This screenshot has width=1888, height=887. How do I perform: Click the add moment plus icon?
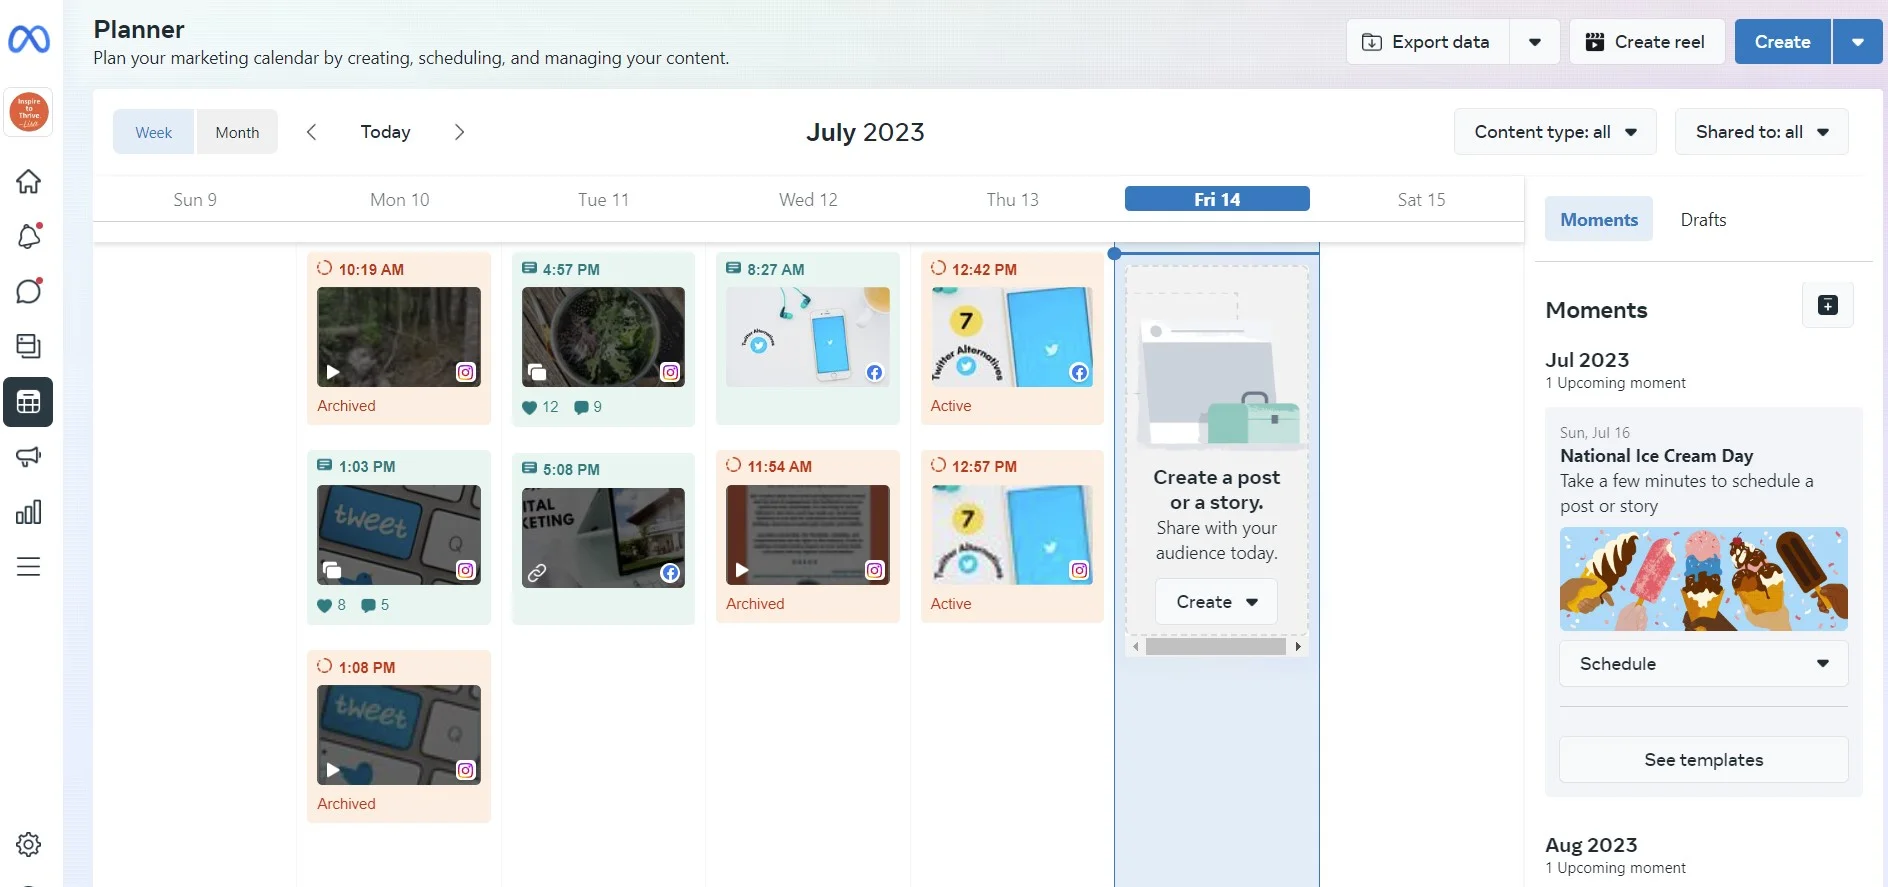[x=1827, y=306]
